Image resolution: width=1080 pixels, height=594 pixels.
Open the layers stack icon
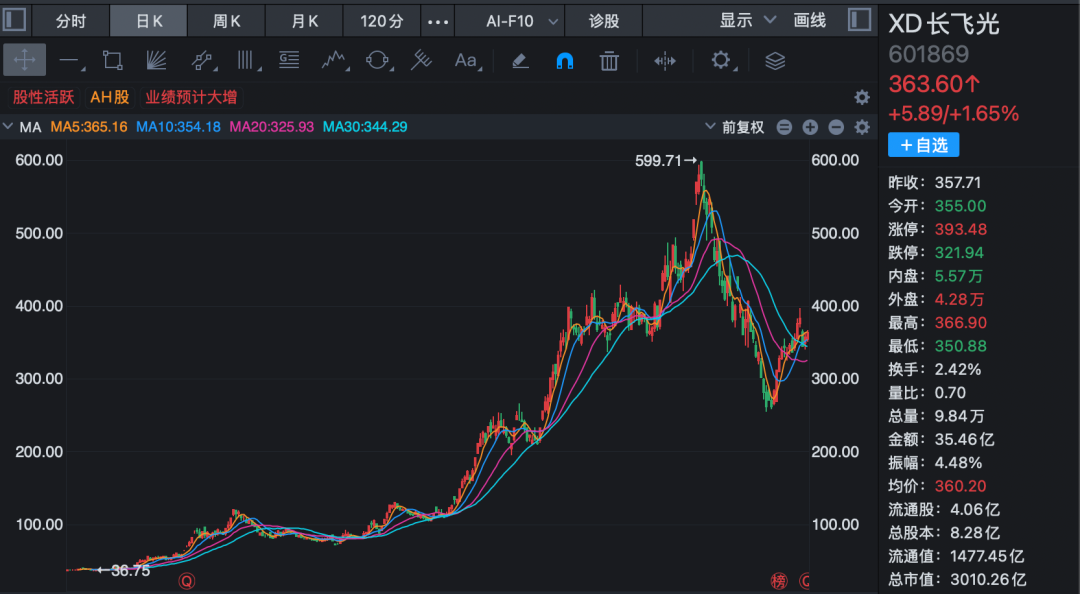775,61
